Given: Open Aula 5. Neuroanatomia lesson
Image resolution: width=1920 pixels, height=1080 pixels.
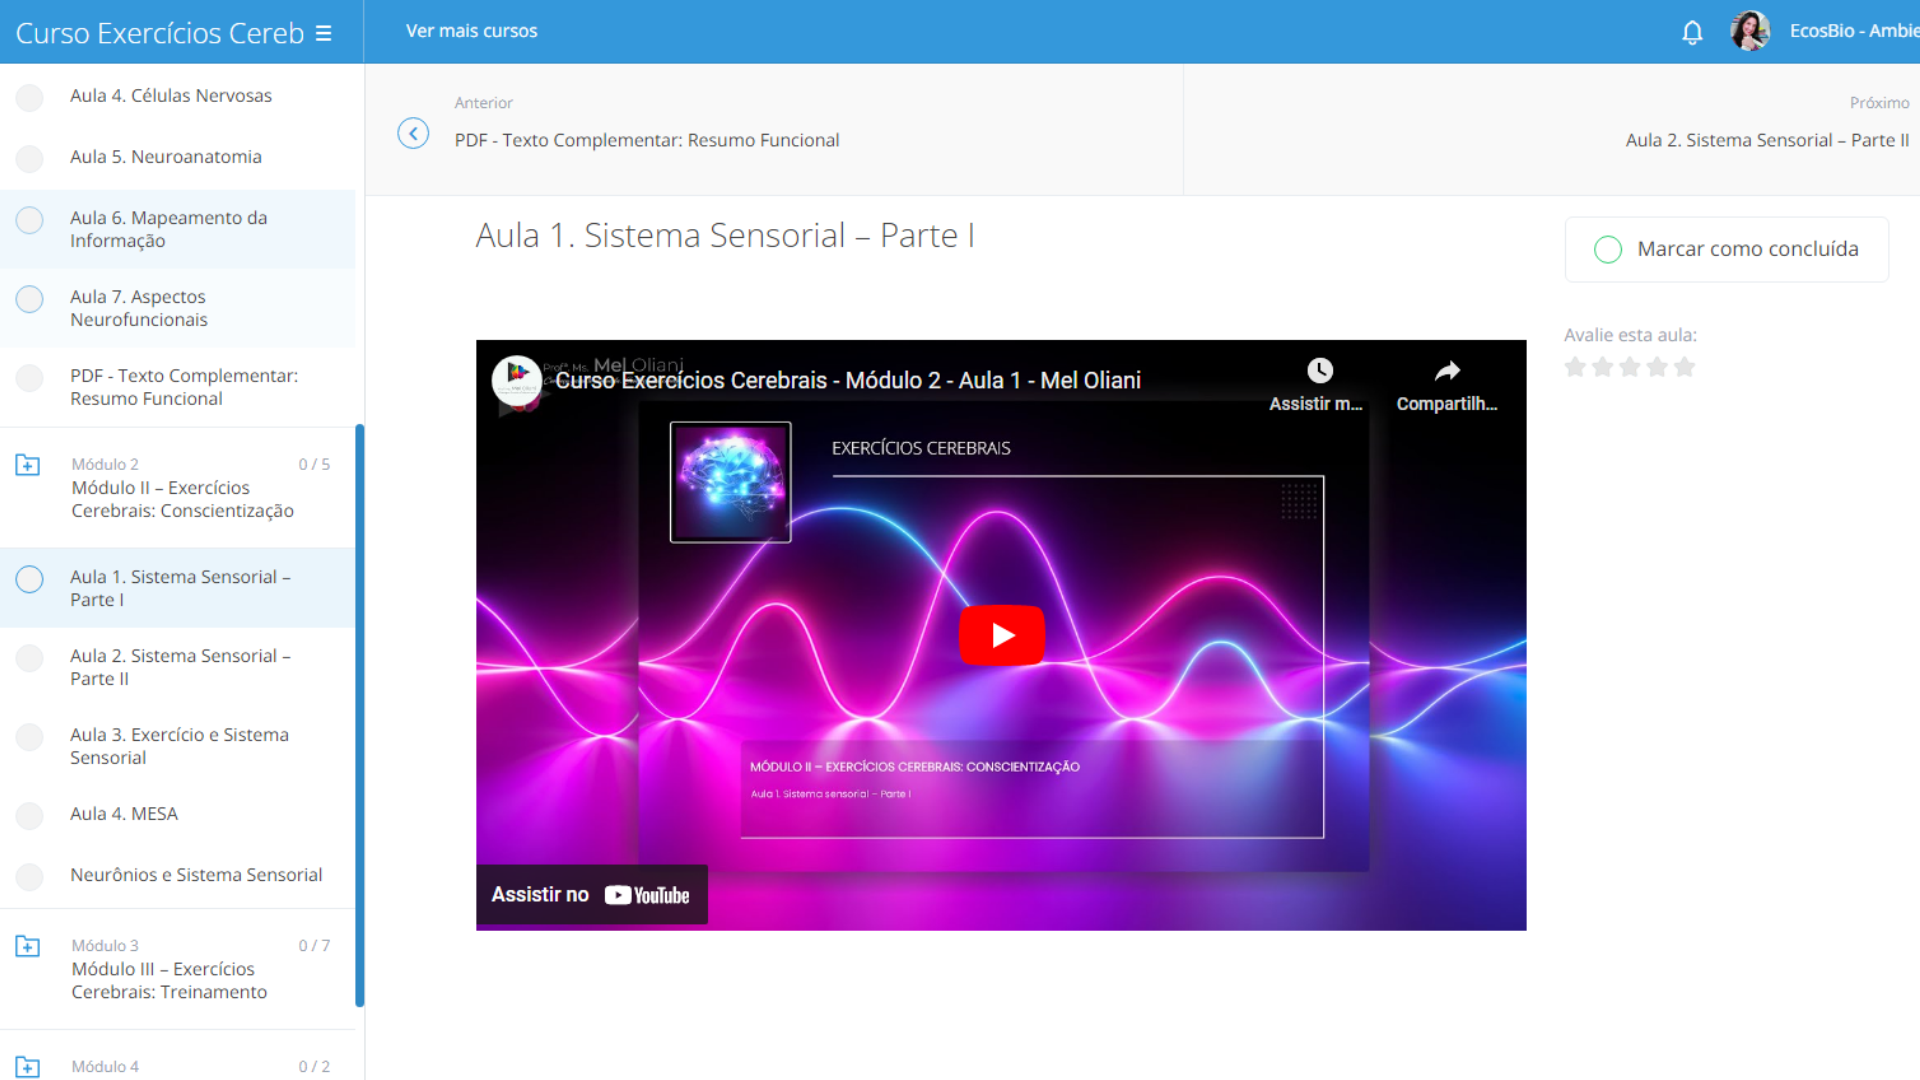Looking at the screenshot, I should 166,156.
